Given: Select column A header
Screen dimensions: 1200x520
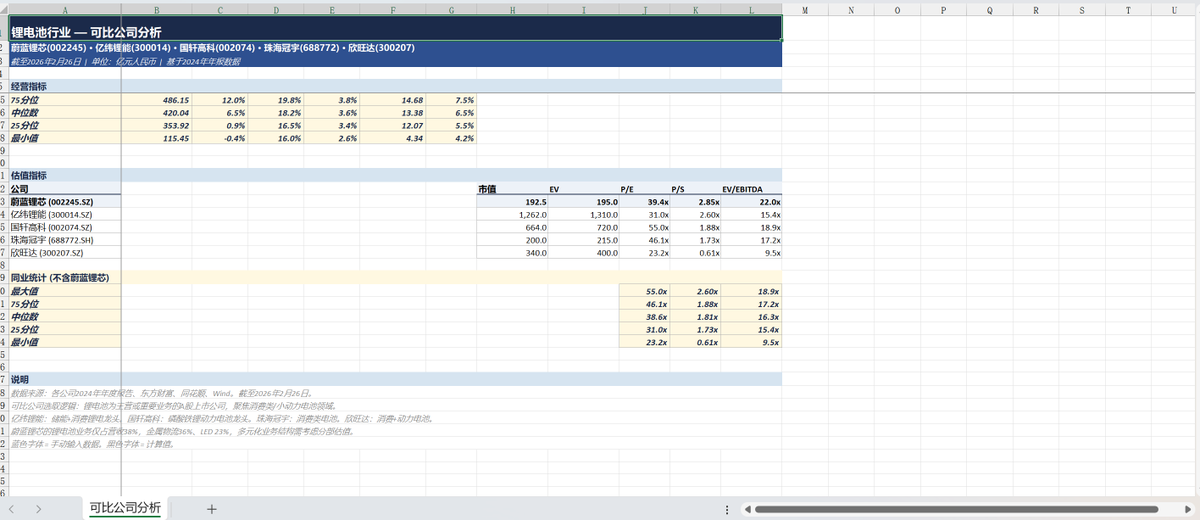Looking at the screenshot, I should pos(65,9).
